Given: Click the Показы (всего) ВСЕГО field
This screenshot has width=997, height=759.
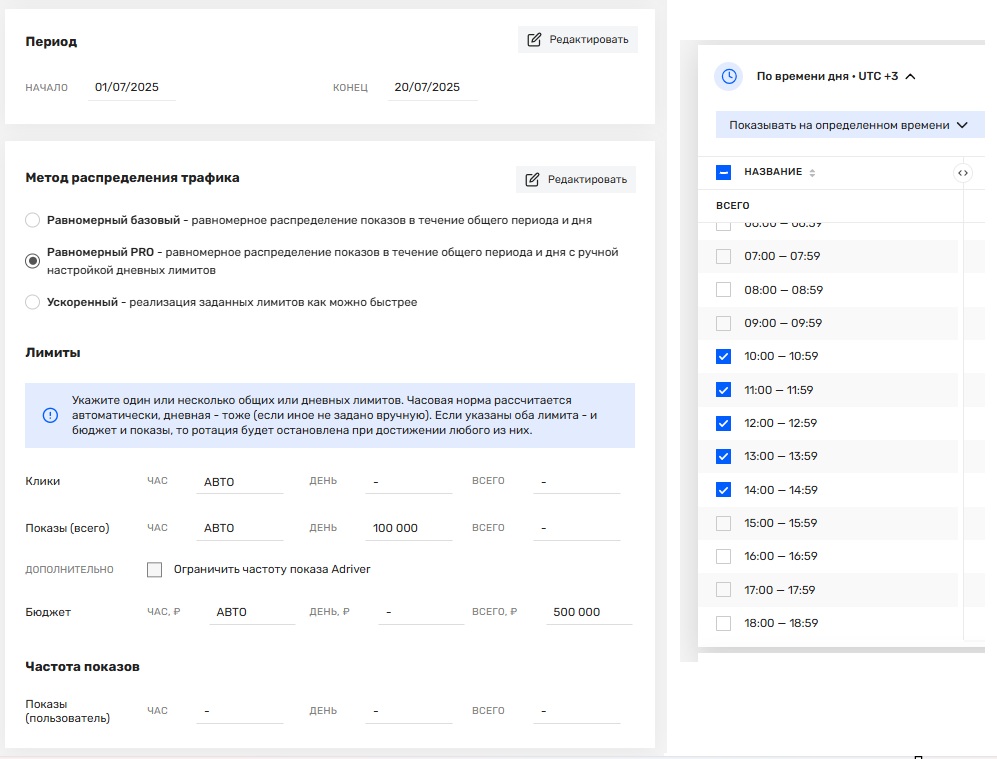Looking at the screenshot, I should click(577, 528).
